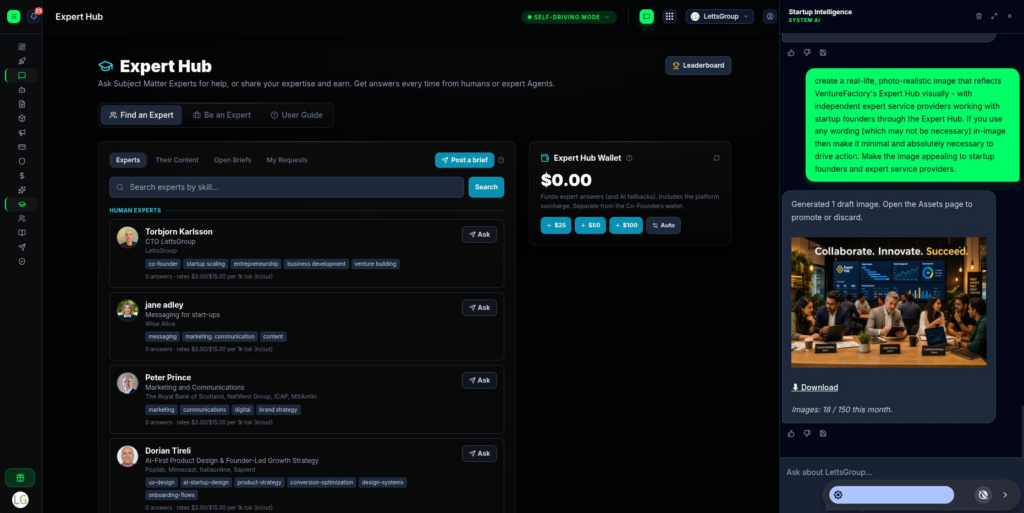Open the profile icon beside LettsGroup
1024x513 pixels.
point(770,17)
